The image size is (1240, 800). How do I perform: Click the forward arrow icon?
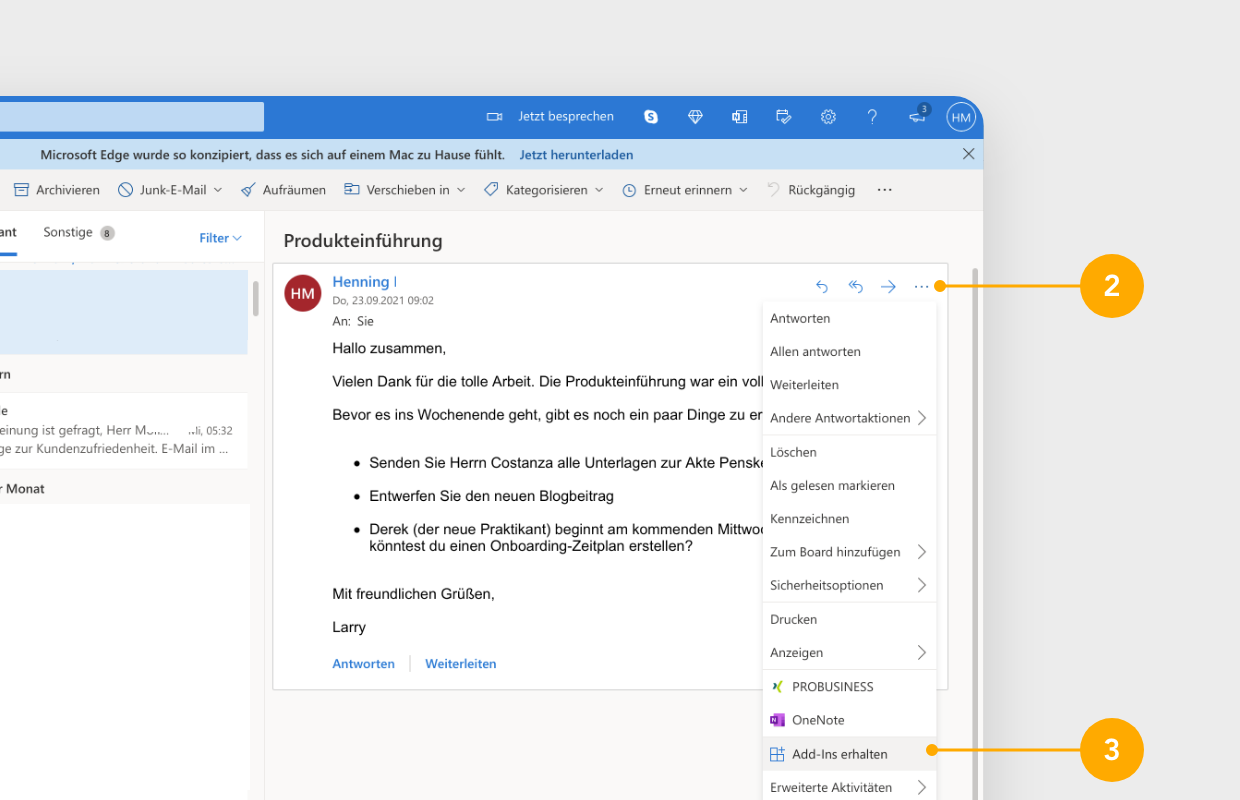[888, 287]
